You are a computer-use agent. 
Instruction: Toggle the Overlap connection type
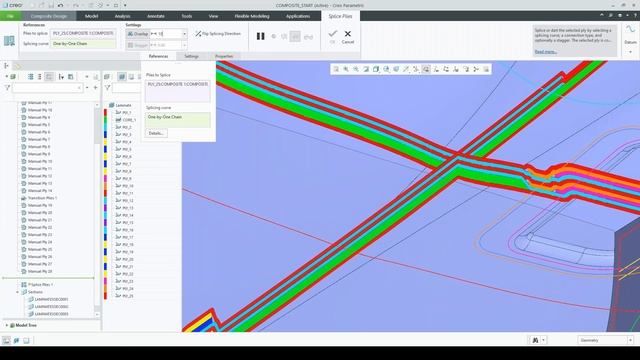click(x=138, y=33)
